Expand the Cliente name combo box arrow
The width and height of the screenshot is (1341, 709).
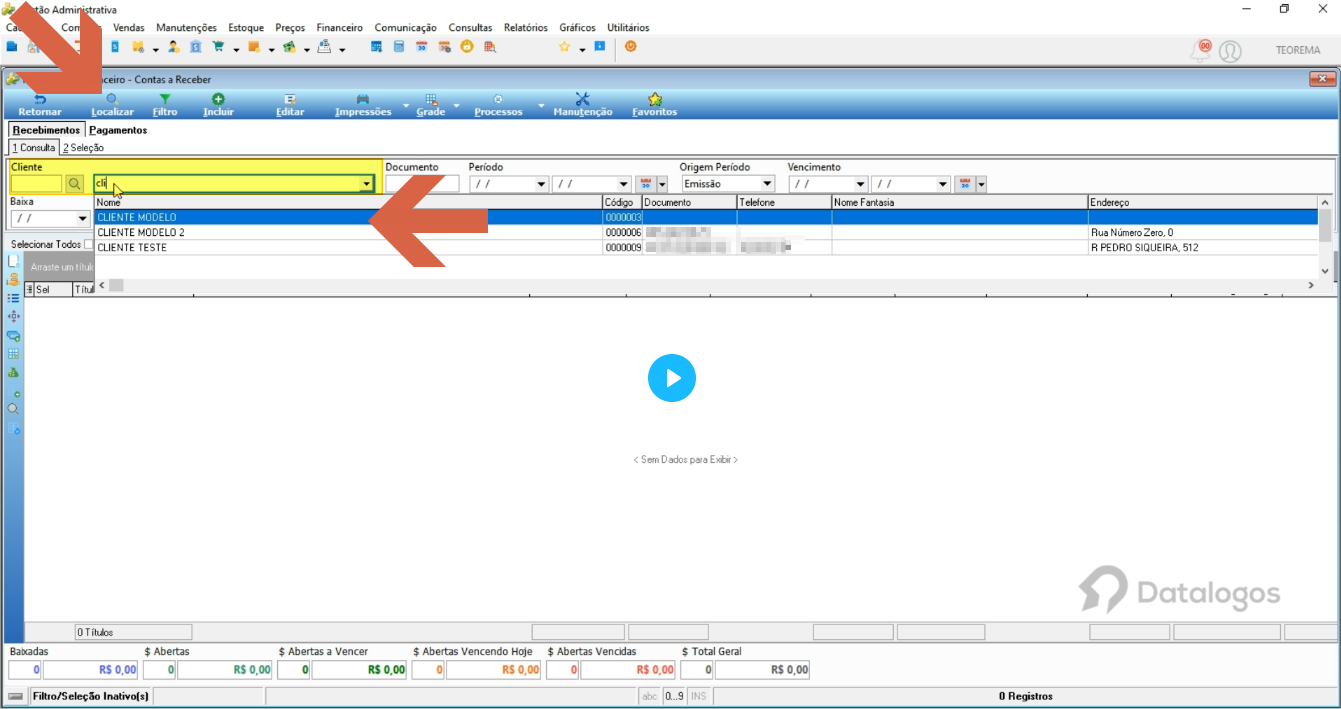pos(366,184)
